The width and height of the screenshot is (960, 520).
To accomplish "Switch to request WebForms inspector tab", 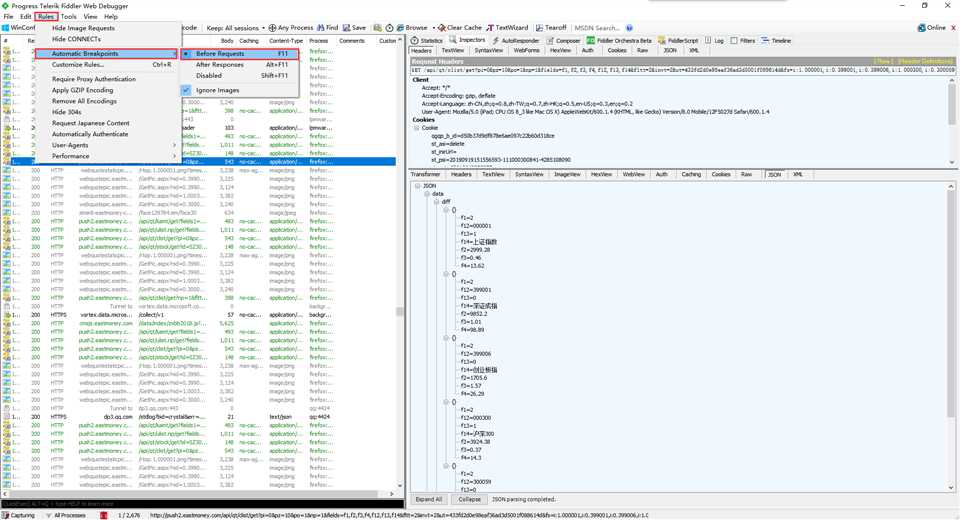I will [526, 50].
